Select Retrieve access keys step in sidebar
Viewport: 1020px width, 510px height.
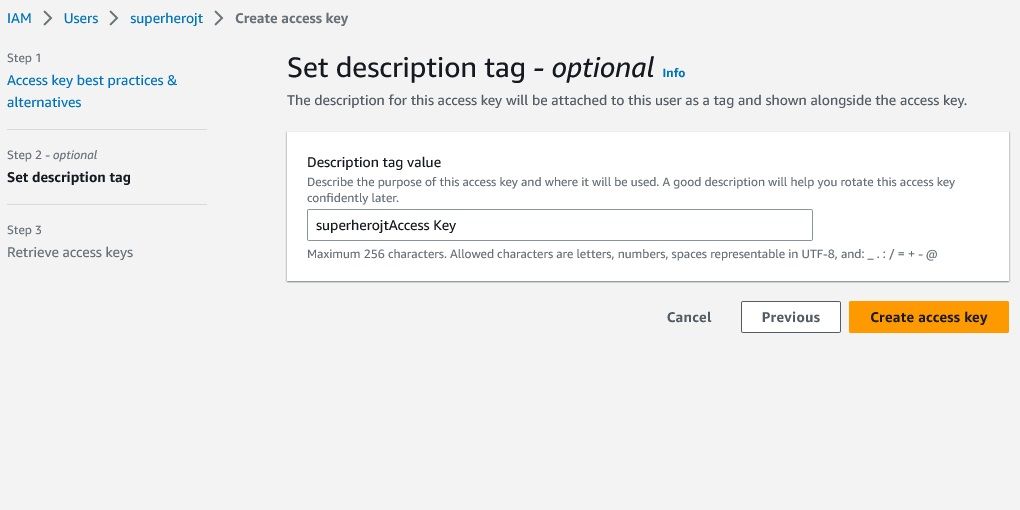[70, 252]
